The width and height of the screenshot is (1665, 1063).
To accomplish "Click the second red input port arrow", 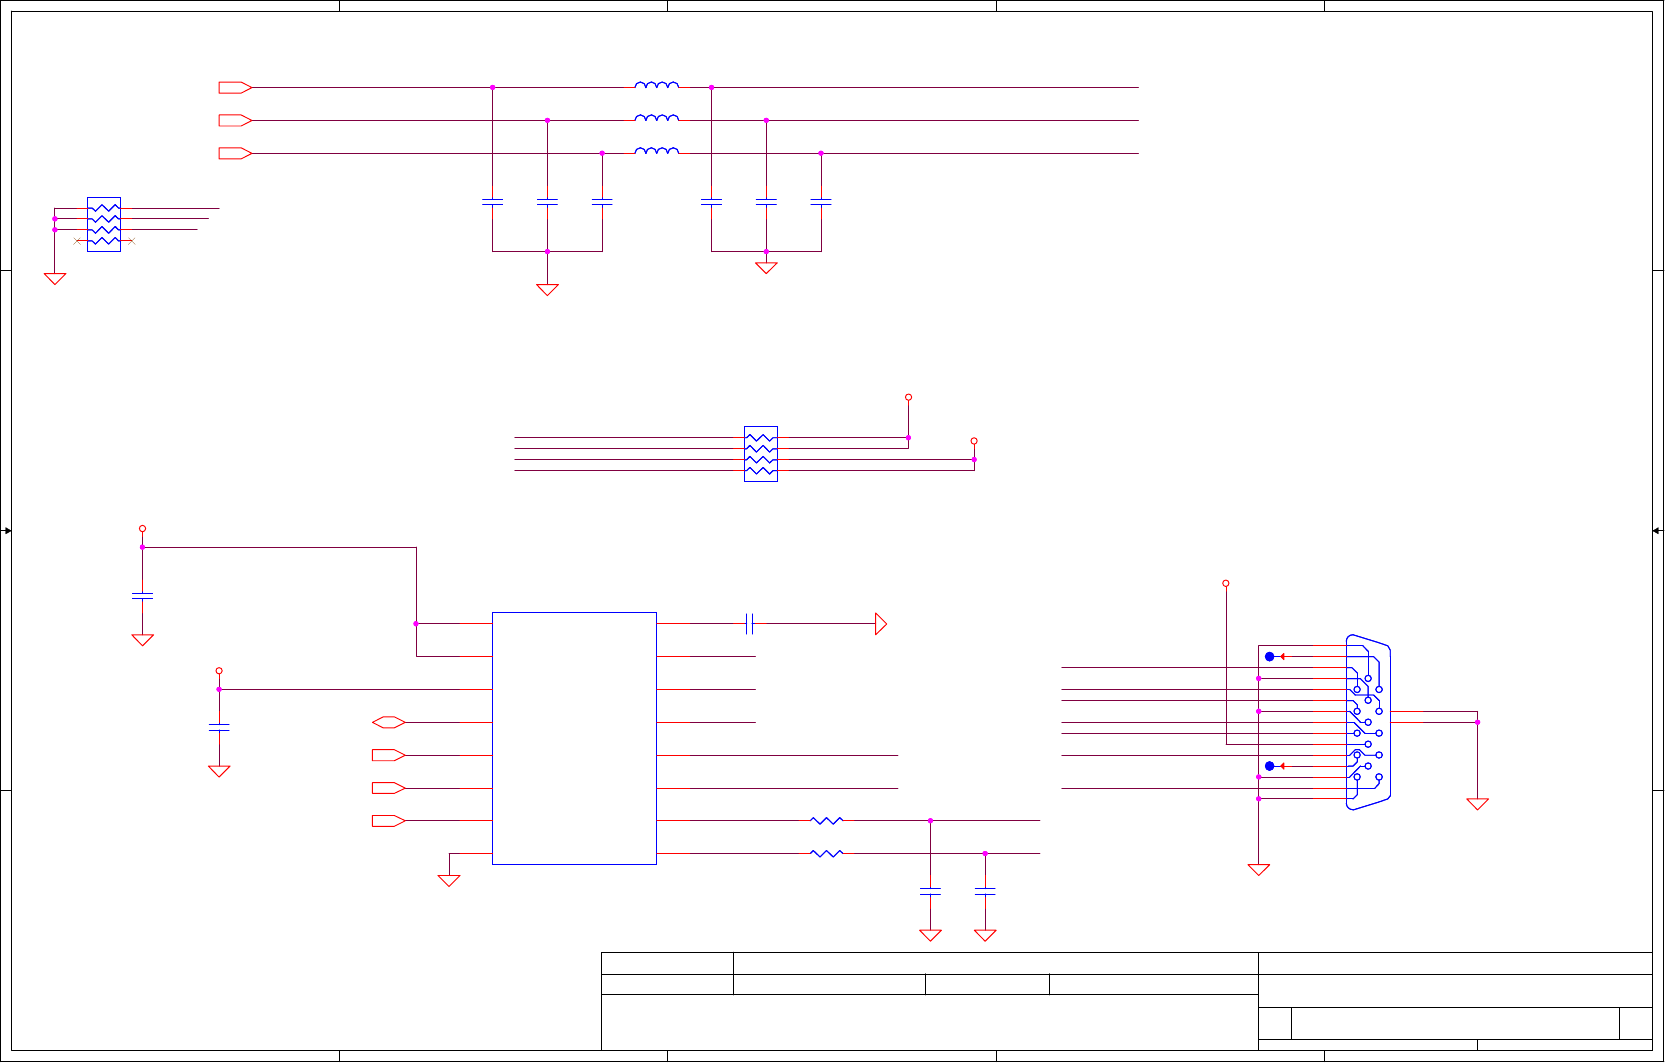I will (235, 121).
